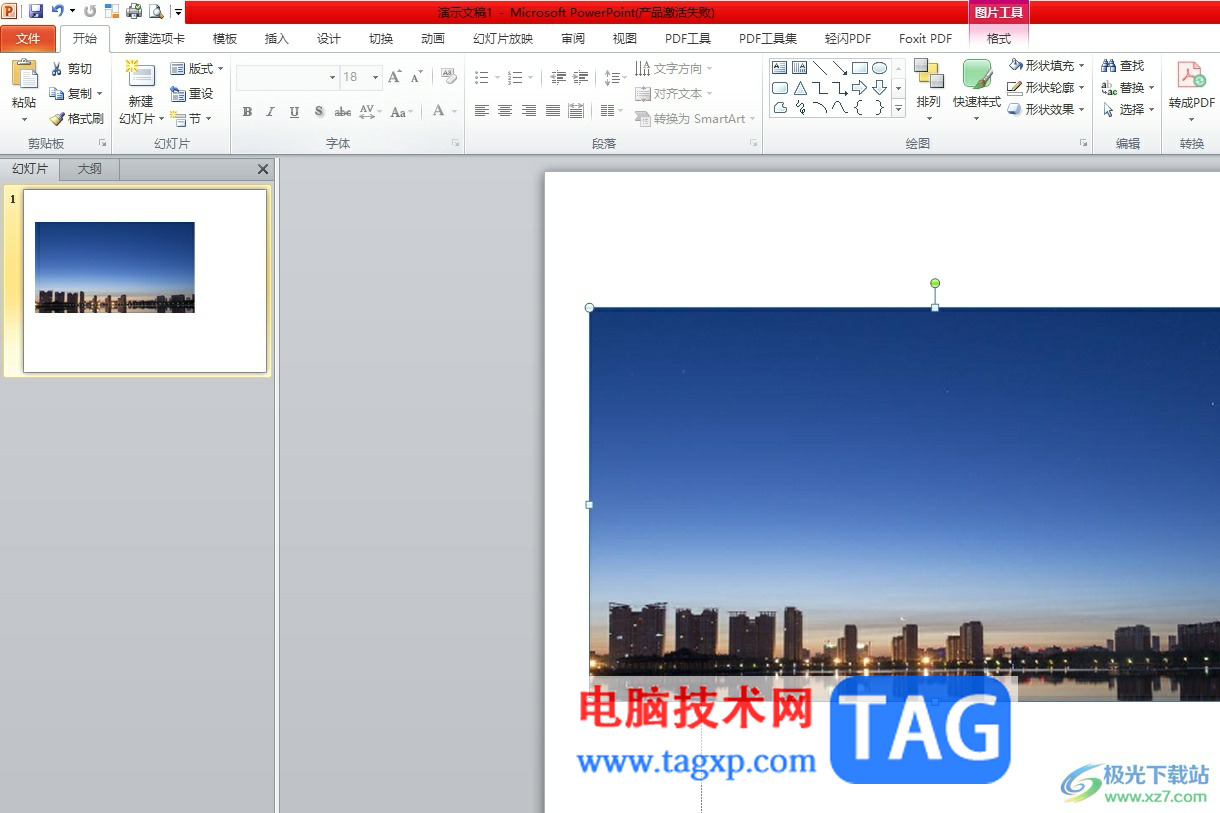
Task: Open the font name dropdown
Action: [x=332, y=77]
